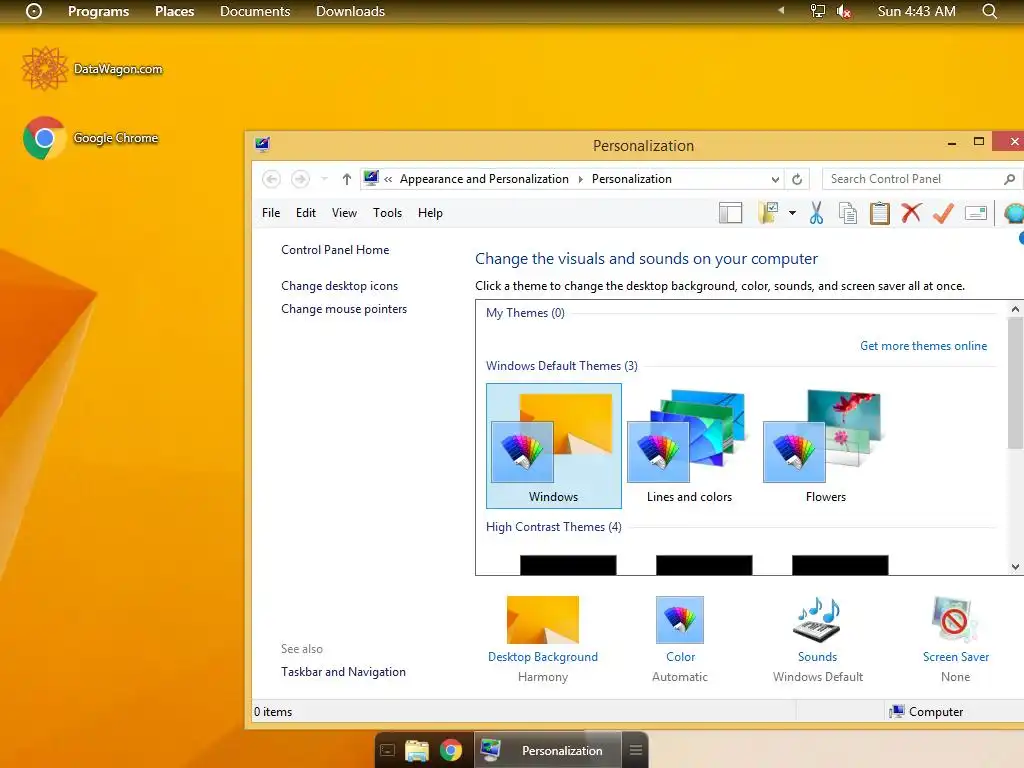Click the red X Delete icon
This screenshot has height=768, width=1024.
coord(911,213)
